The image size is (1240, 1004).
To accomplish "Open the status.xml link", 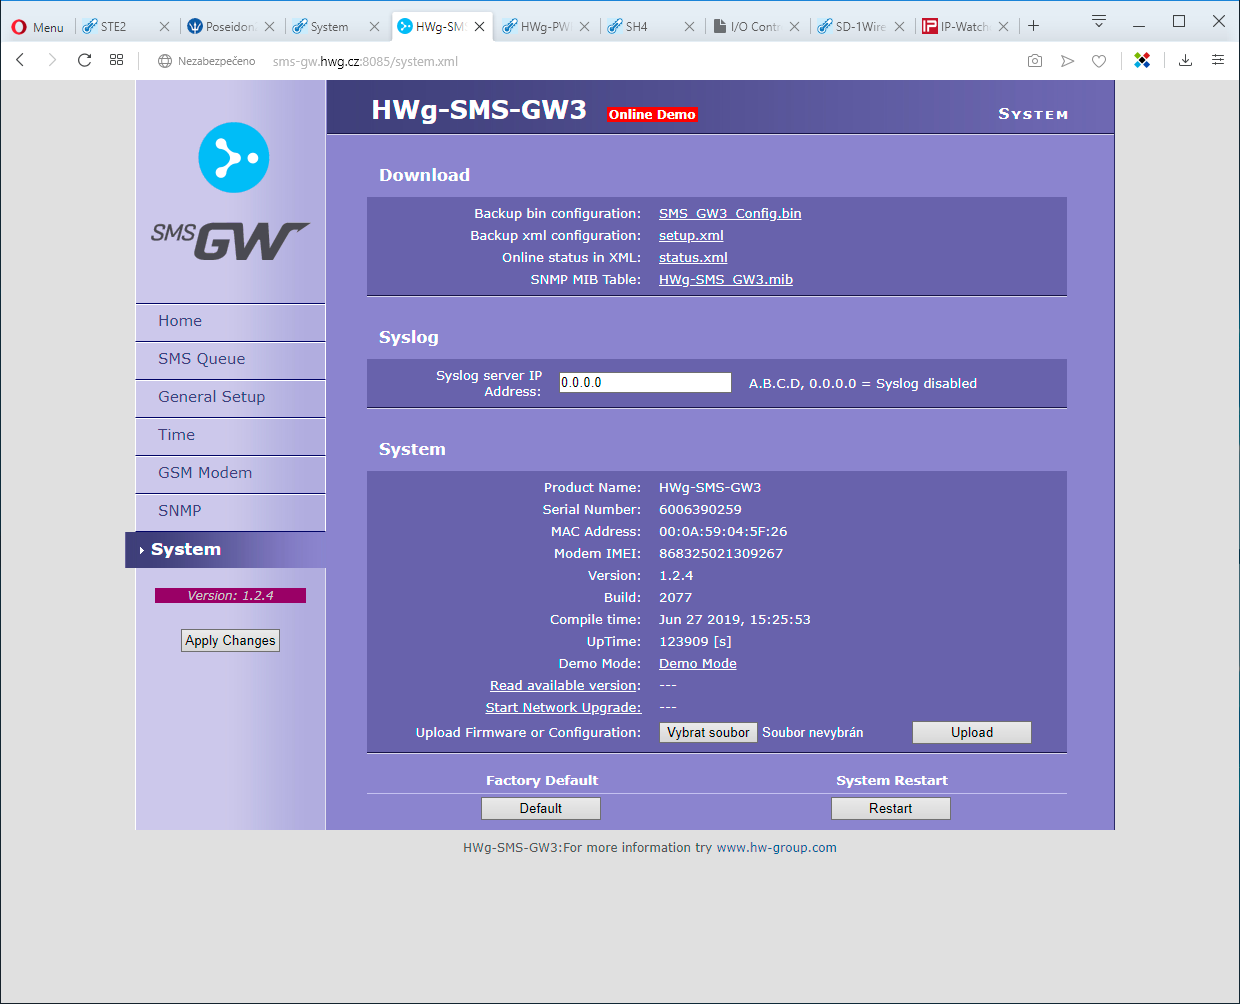I will point(693,258).
